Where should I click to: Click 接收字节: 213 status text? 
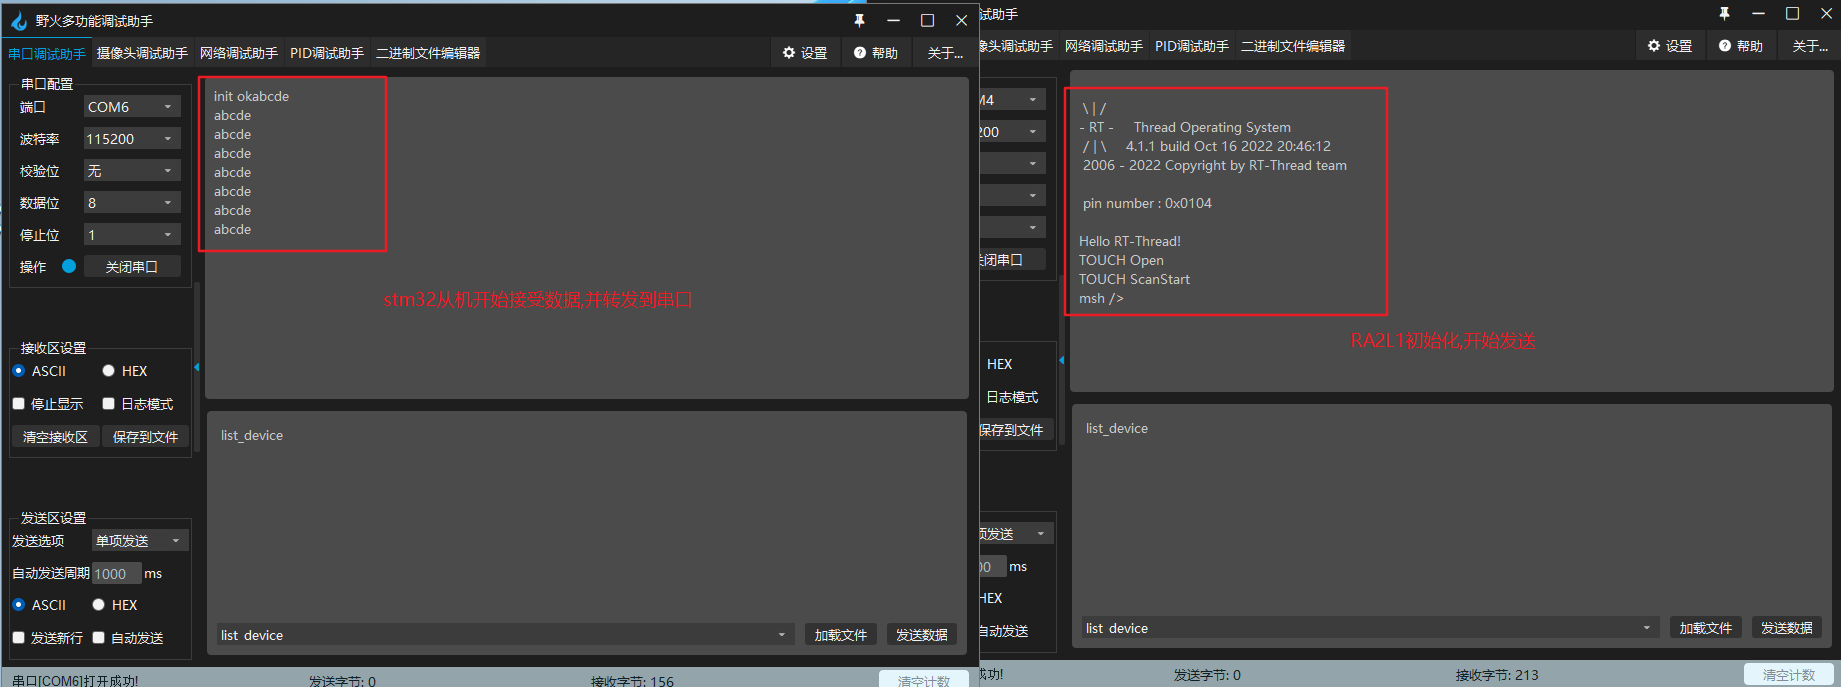(x=1497, y=675)
